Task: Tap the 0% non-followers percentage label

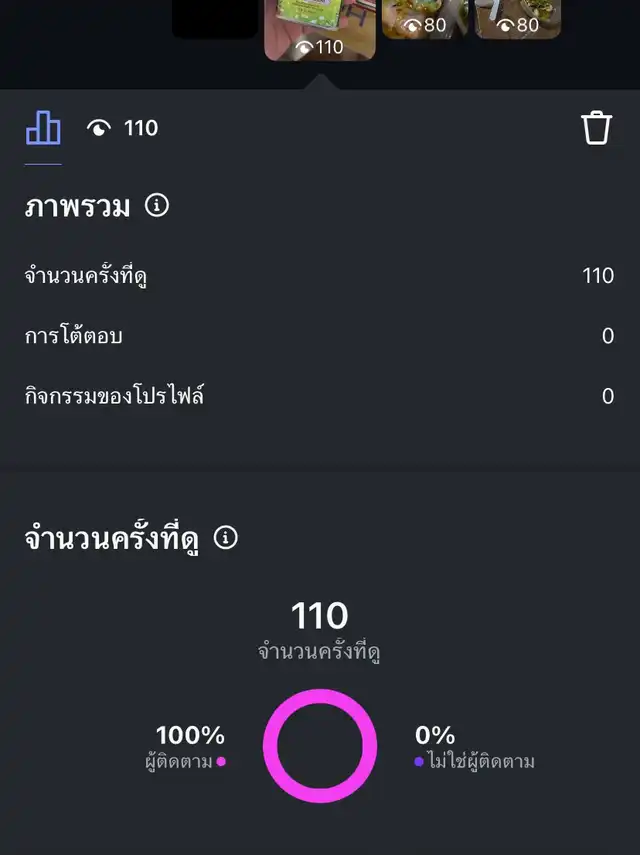Action: [435, 735]
